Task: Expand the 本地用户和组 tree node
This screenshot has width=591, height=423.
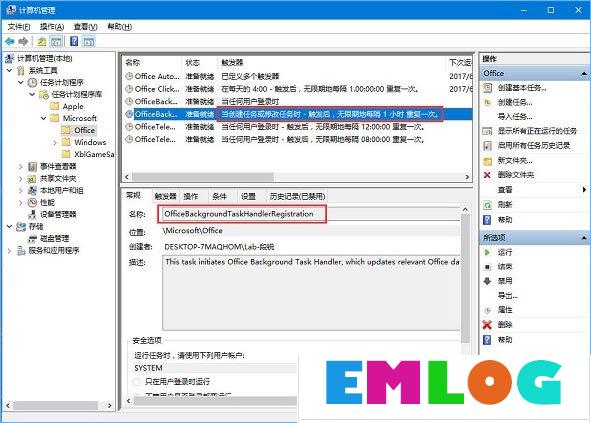Action: [21, 191]
